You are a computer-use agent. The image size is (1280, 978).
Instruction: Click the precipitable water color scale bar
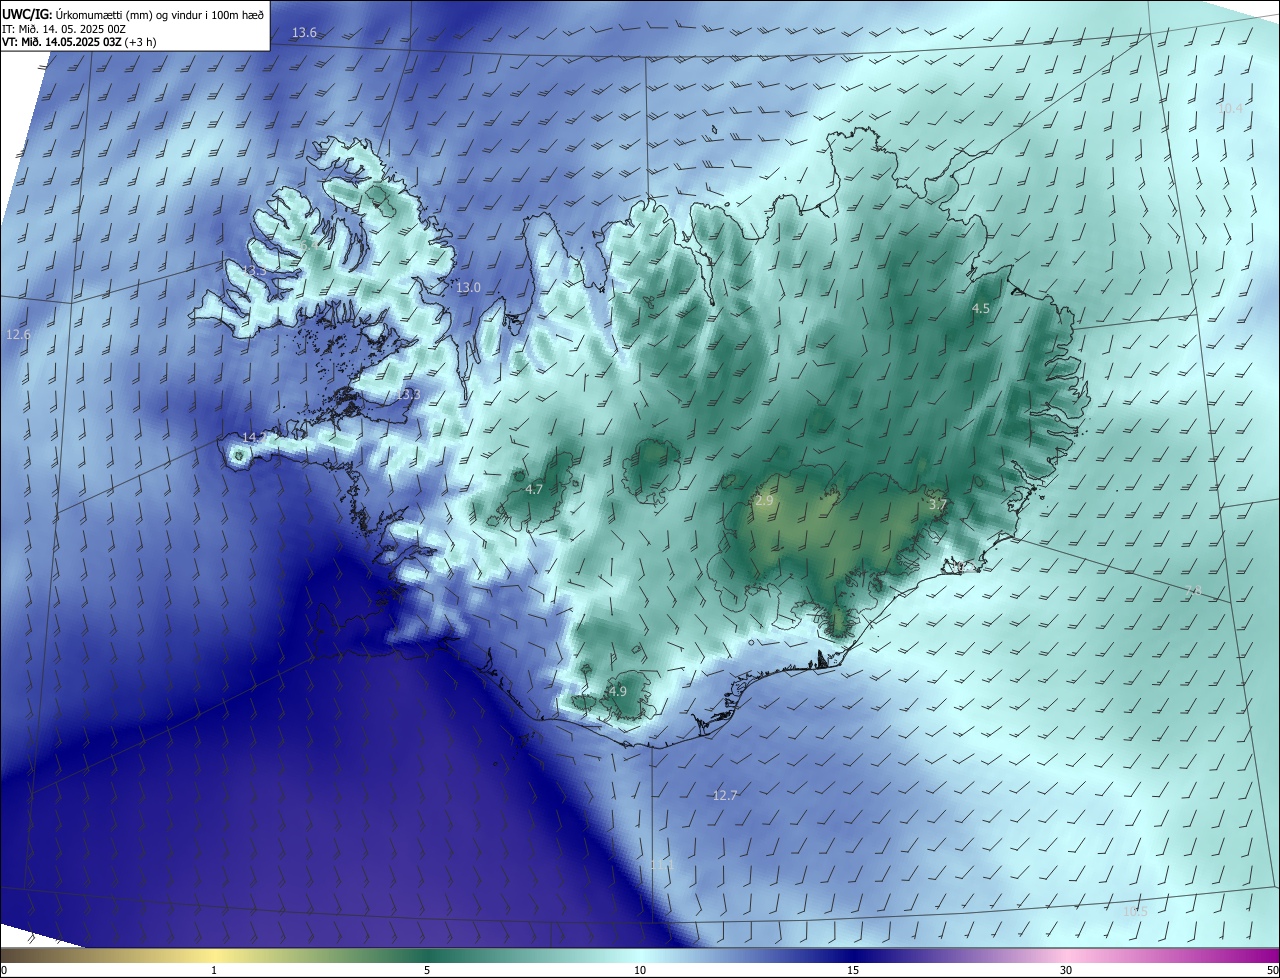click(x=640, y=955)
